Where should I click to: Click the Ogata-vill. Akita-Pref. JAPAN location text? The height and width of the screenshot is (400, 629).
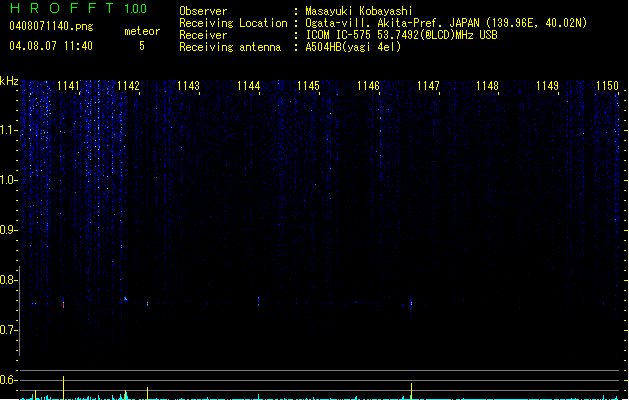[x=446, y=23]
